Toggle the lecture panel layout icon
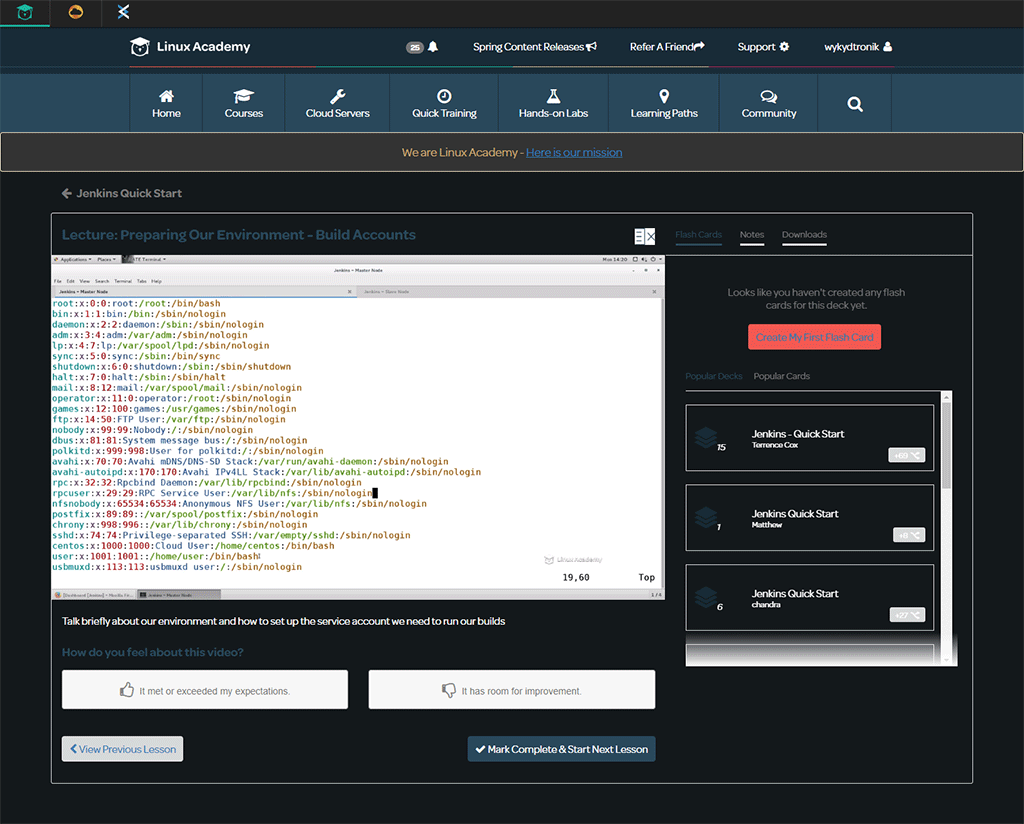The width and height of the screenshot is (1024, 824). pyautogui.click(x=645, y=236)
